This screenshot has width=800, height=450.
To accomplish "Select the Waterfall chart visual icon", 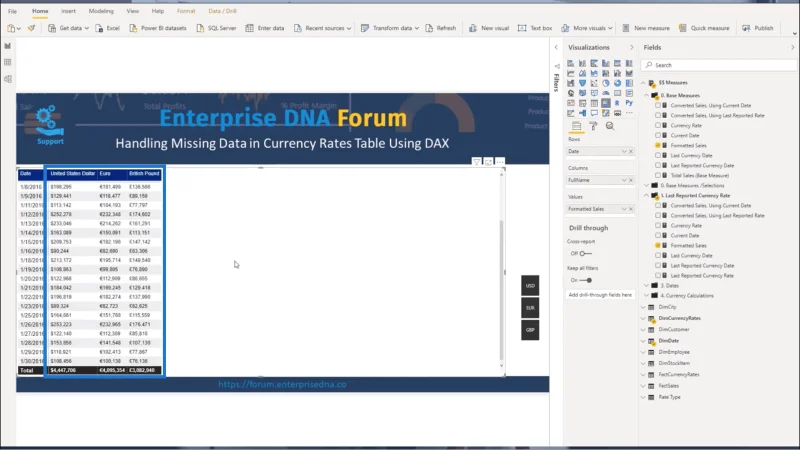I will click(570, 83).
